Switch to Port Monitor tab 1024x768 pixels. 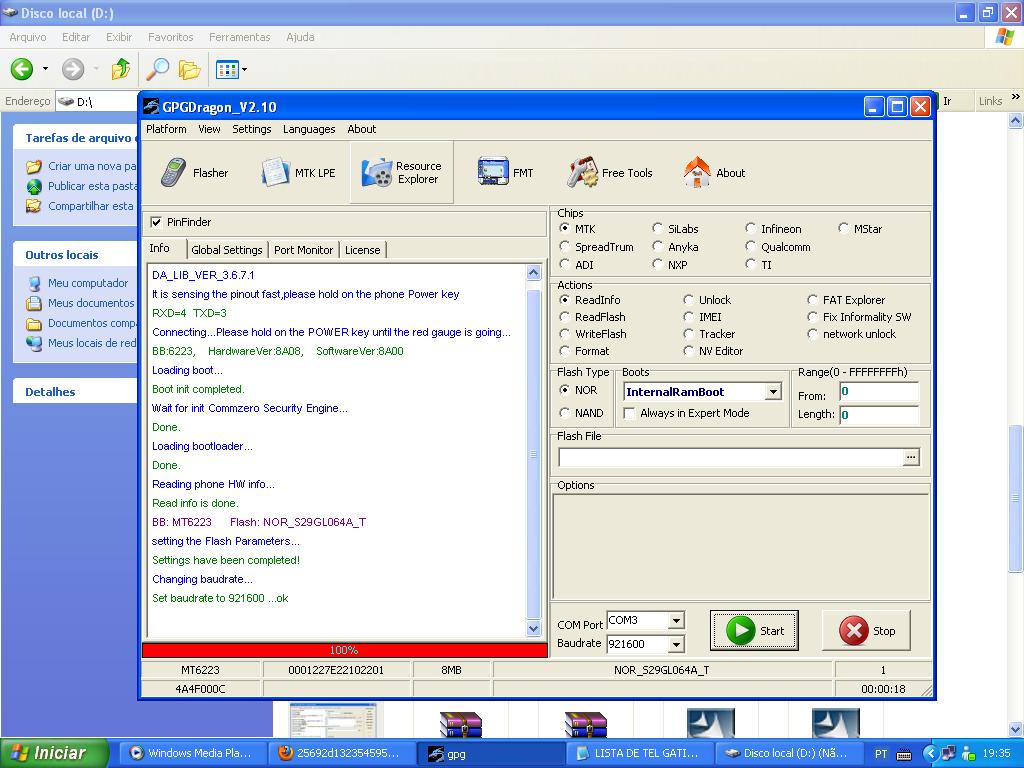coord(303,250)
